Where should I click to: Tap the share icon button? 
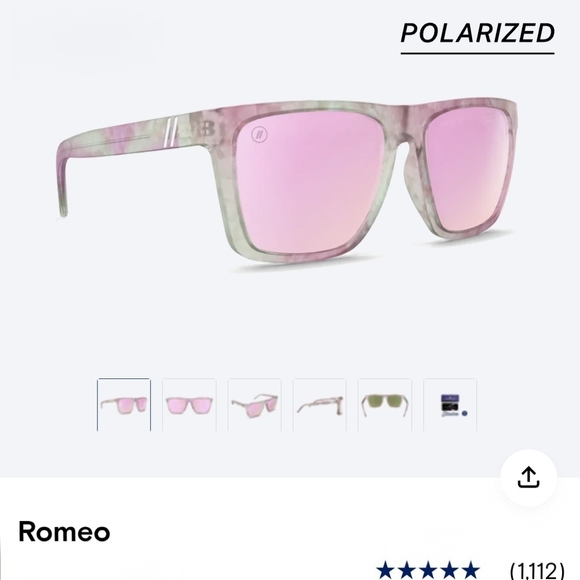(x=529, y=478)
